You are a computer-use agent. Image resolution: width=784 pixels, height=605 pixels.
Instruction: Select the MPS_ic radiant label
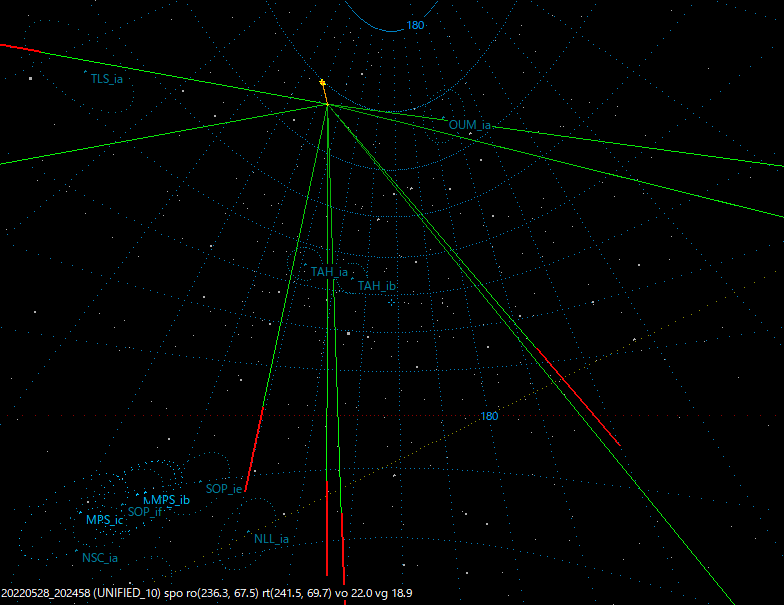click(x=104, y=520)
